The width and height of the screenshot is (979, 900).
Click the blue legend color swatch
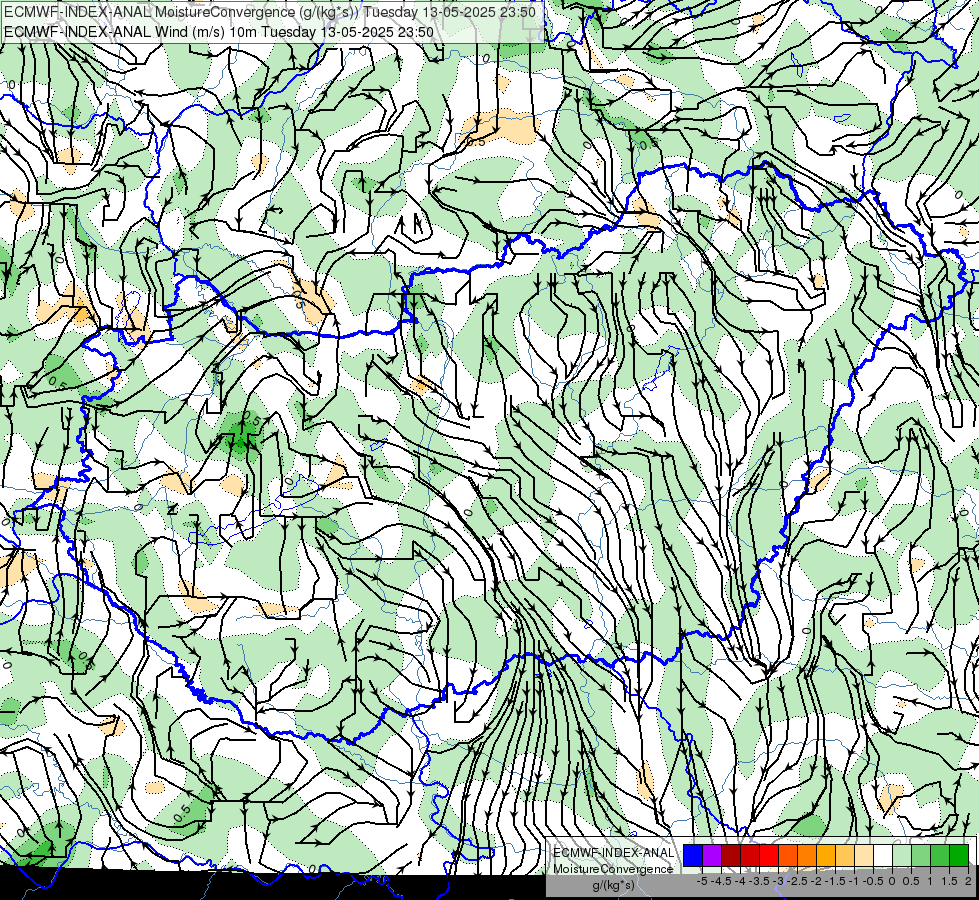[x=693, y=856]
